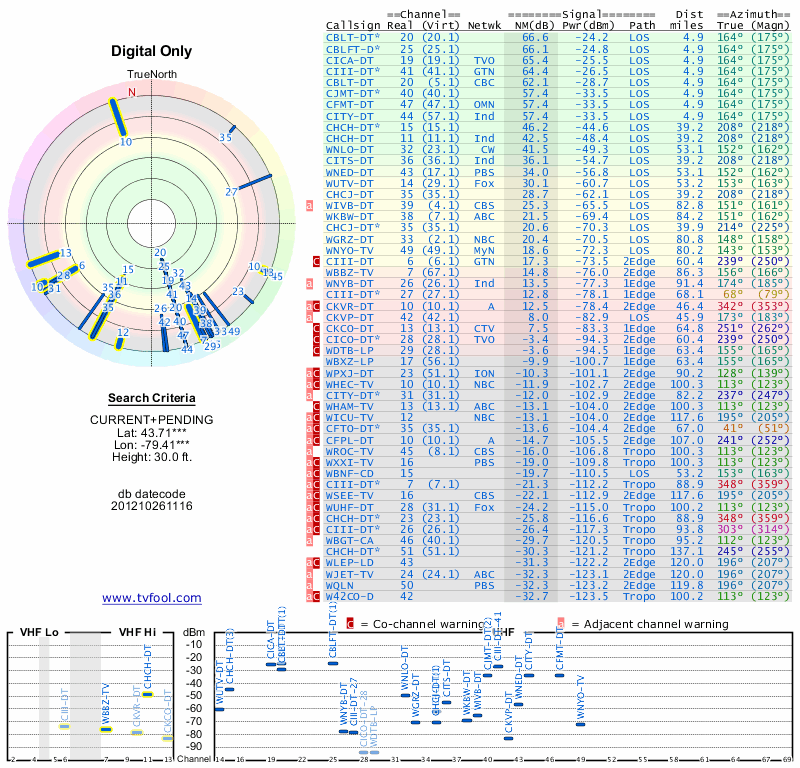Click the adjacent-channel warning icon beside WQLN
The width and height of the screenshot is (800, 768).
(x=309, y=585)
